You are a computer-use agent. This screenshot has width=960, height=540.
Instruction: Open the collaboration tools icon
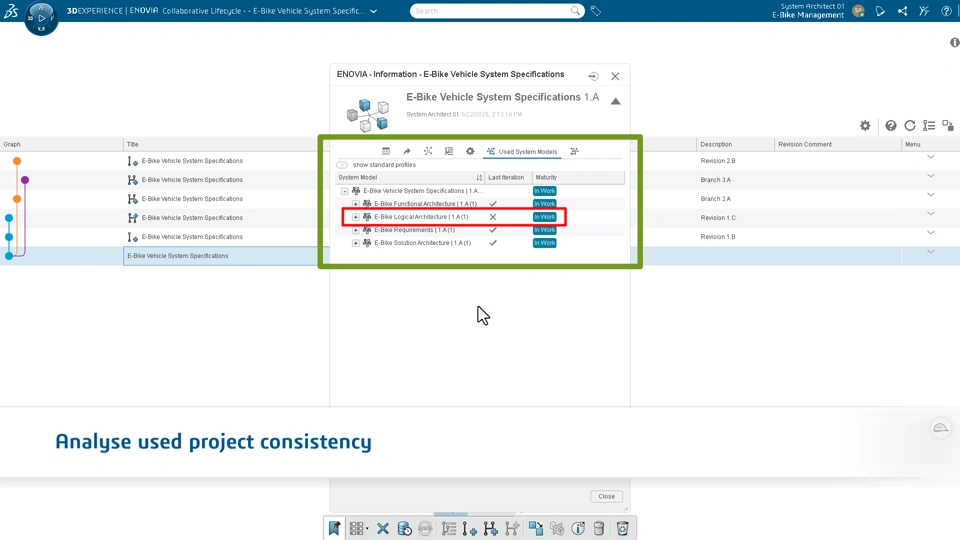point(924,11)
